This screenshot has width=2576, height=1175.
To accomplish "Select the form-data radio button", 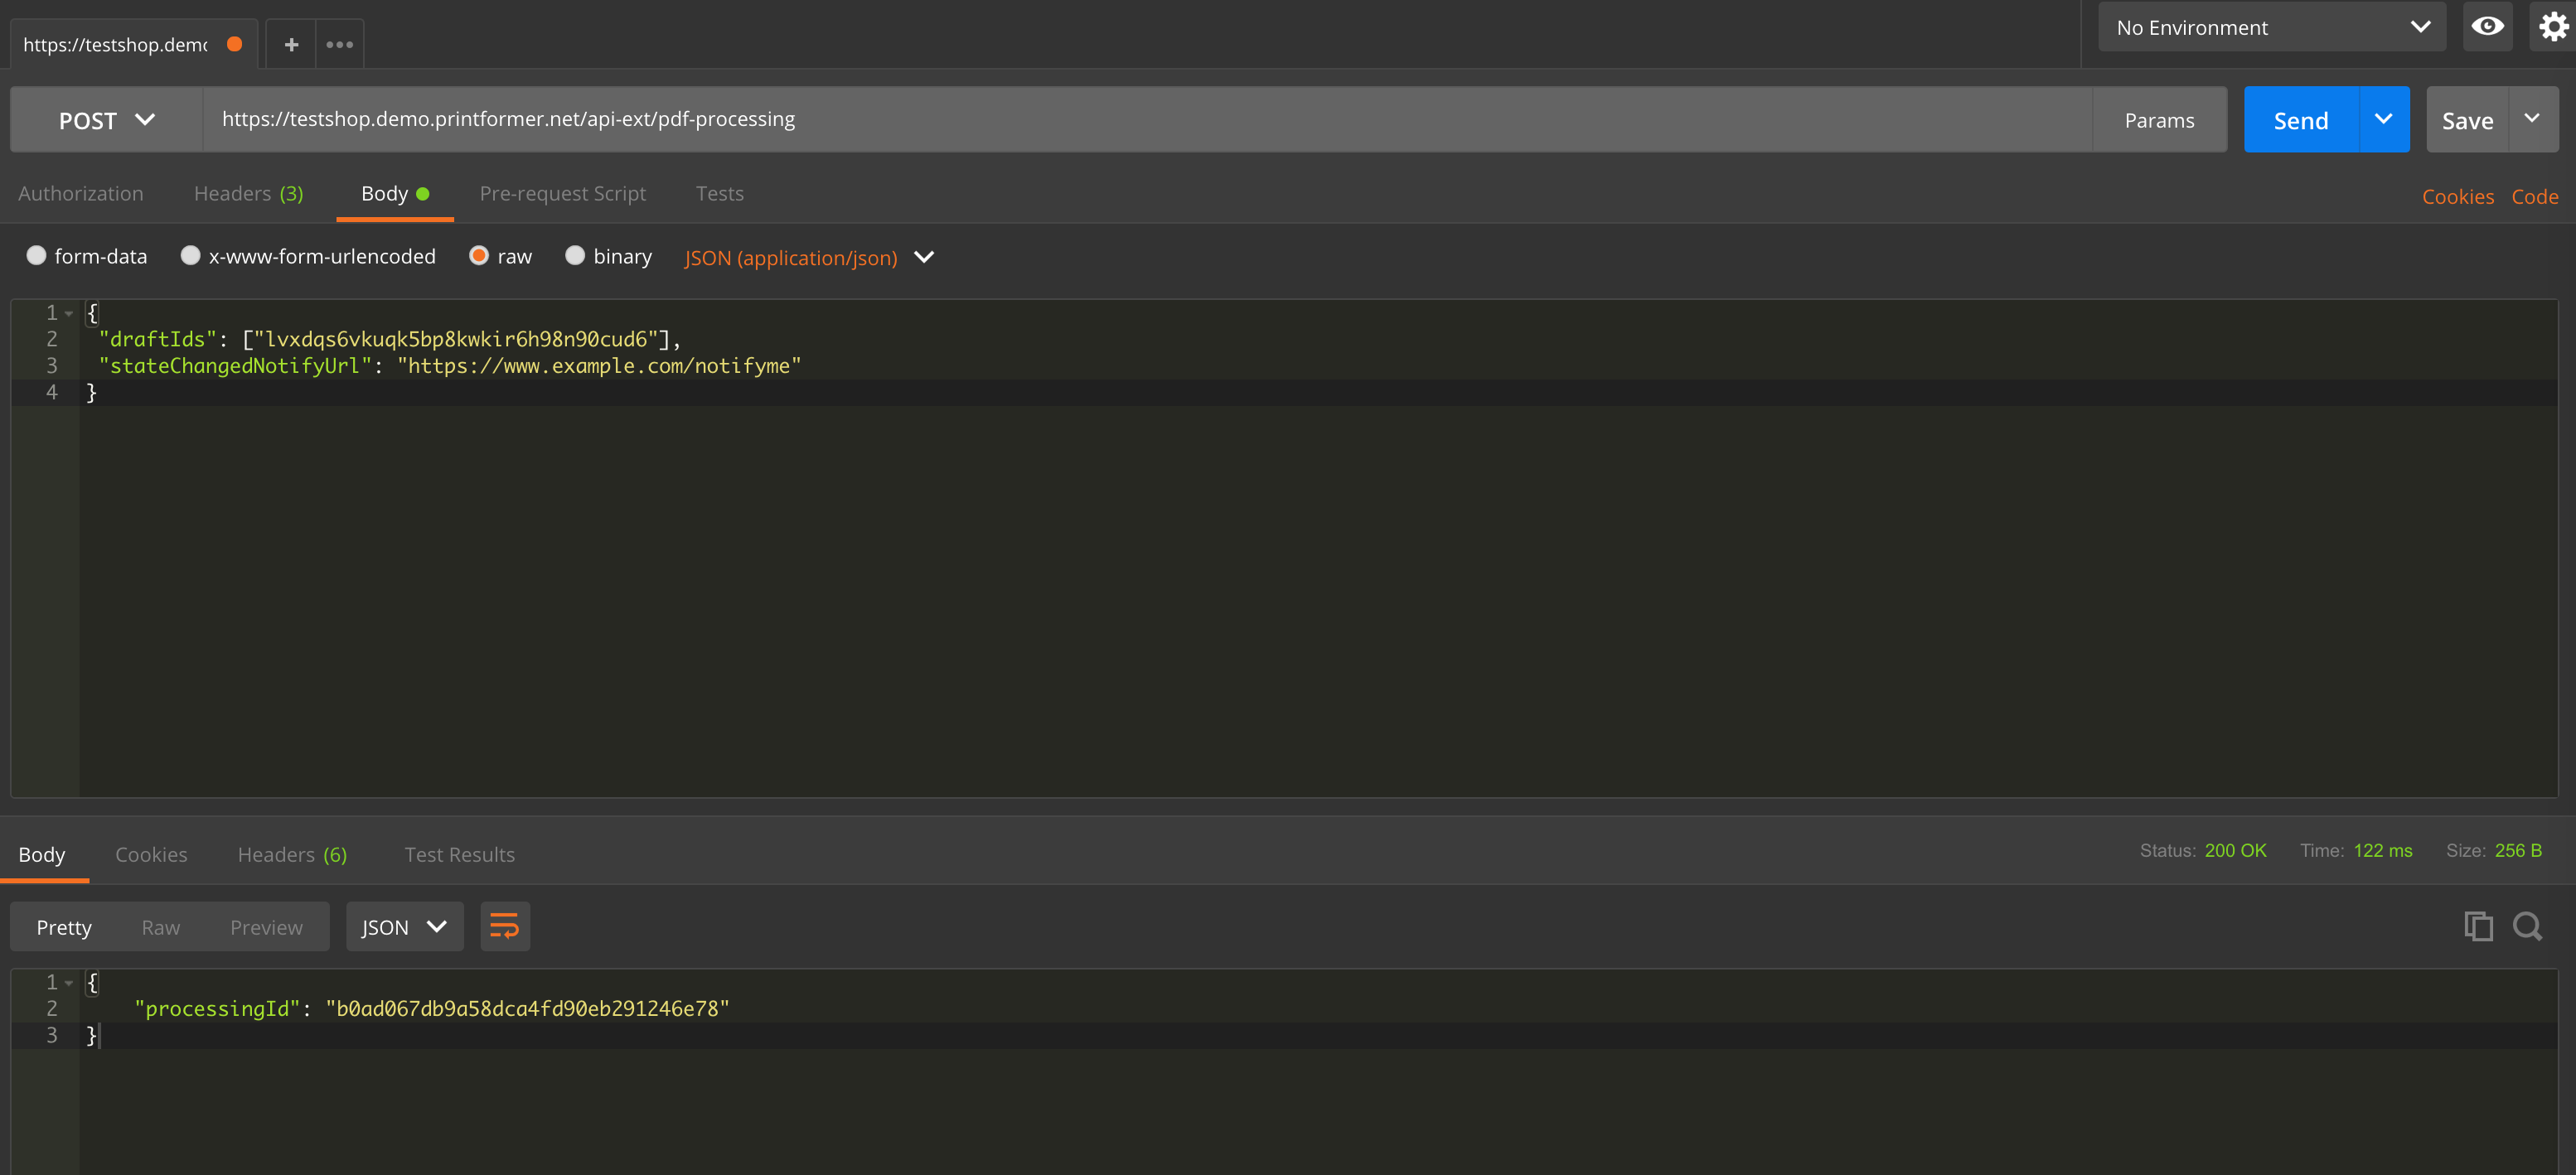I will point(36,256).
